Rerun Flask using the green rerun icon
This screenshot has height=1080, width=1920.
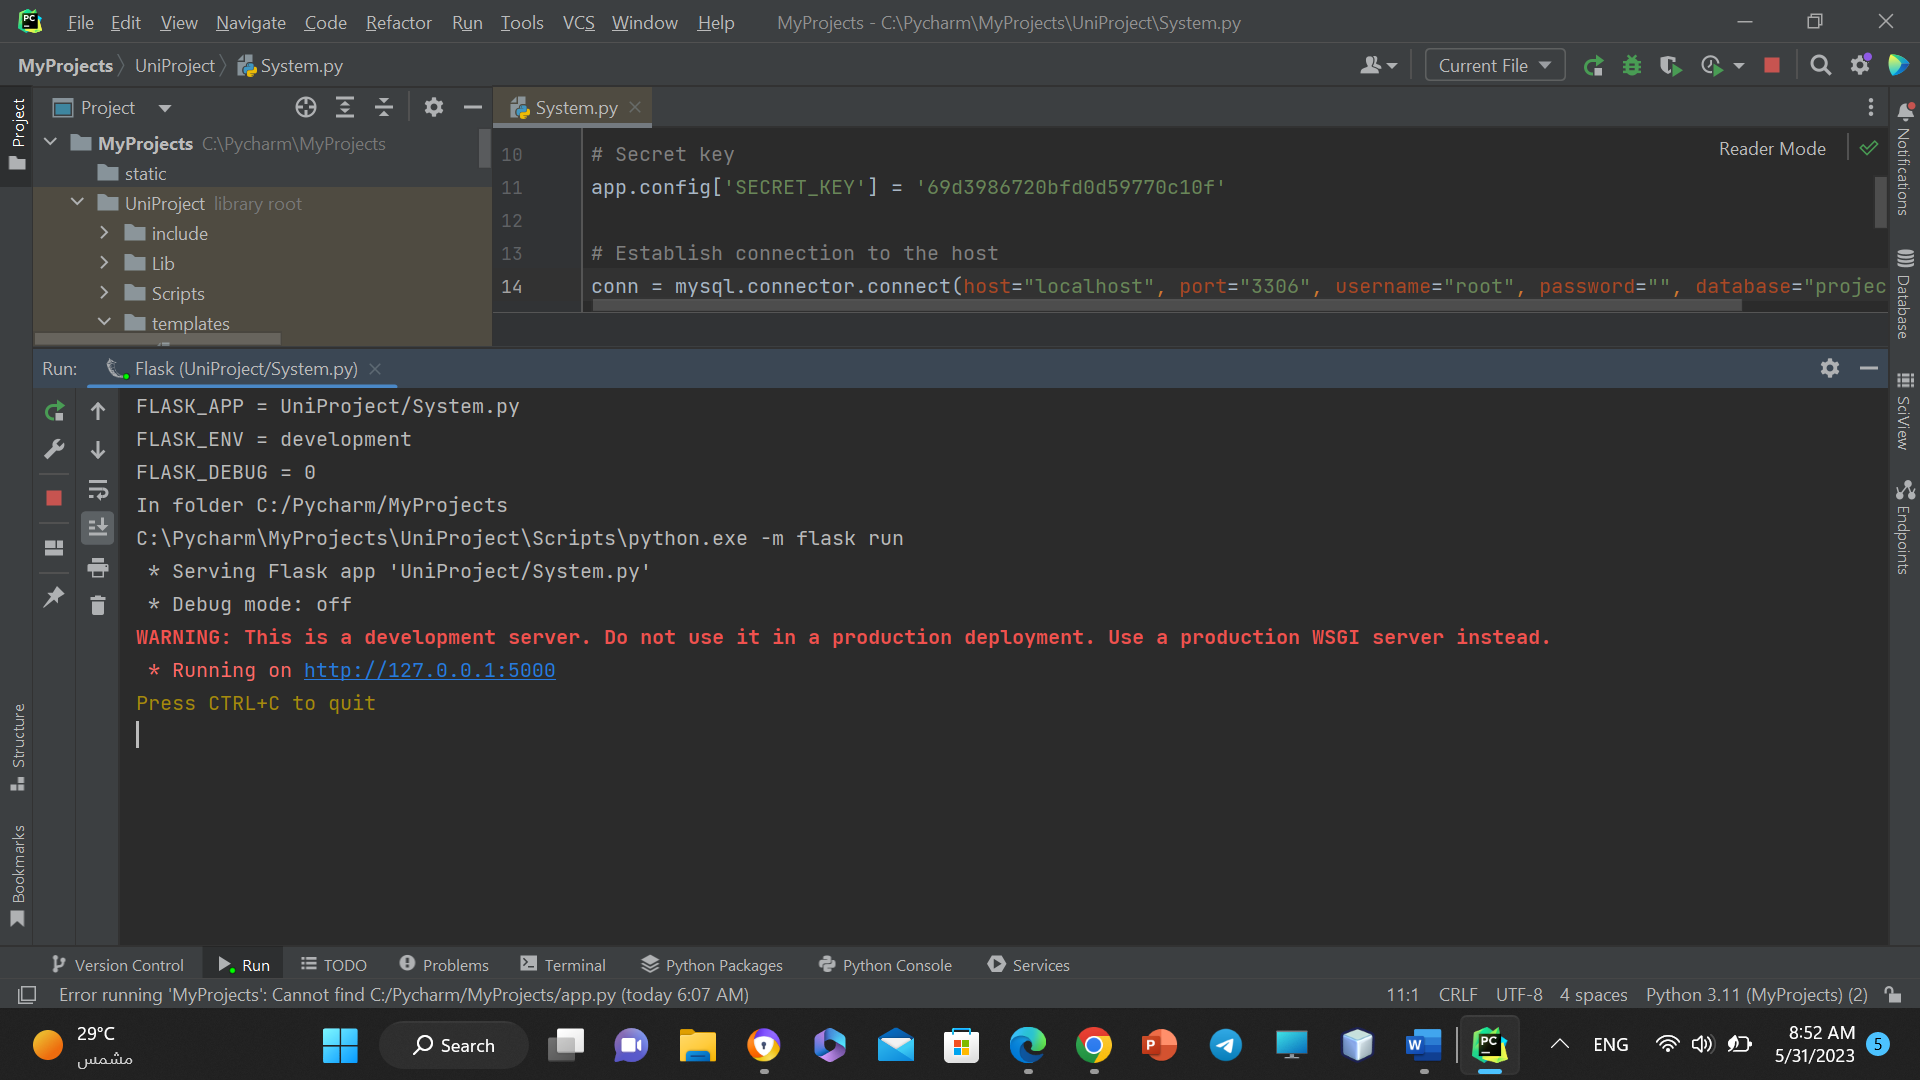[x=54, y=411]
